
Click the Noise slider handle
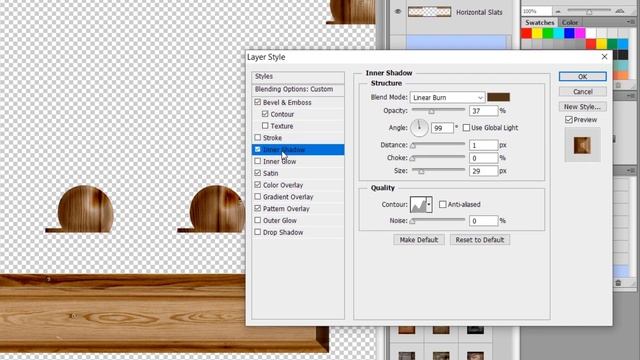click(x=412, y=221)
